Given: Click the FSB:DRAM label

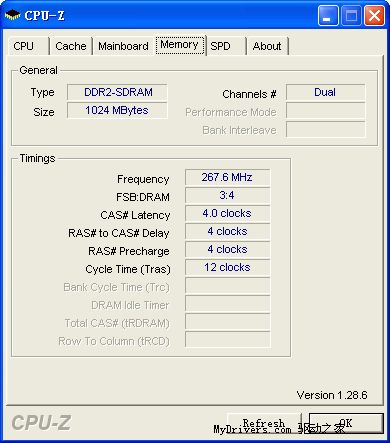Looking at the screenshot, I should pyautogui.click(x=143, y=197).
